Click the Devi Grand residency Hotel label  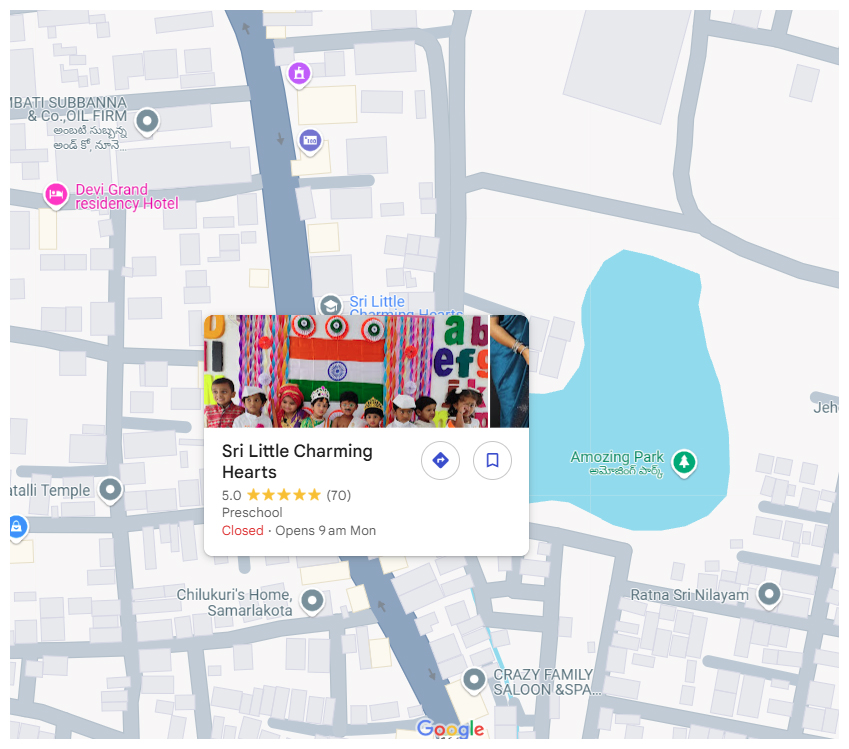pos(127,197)
